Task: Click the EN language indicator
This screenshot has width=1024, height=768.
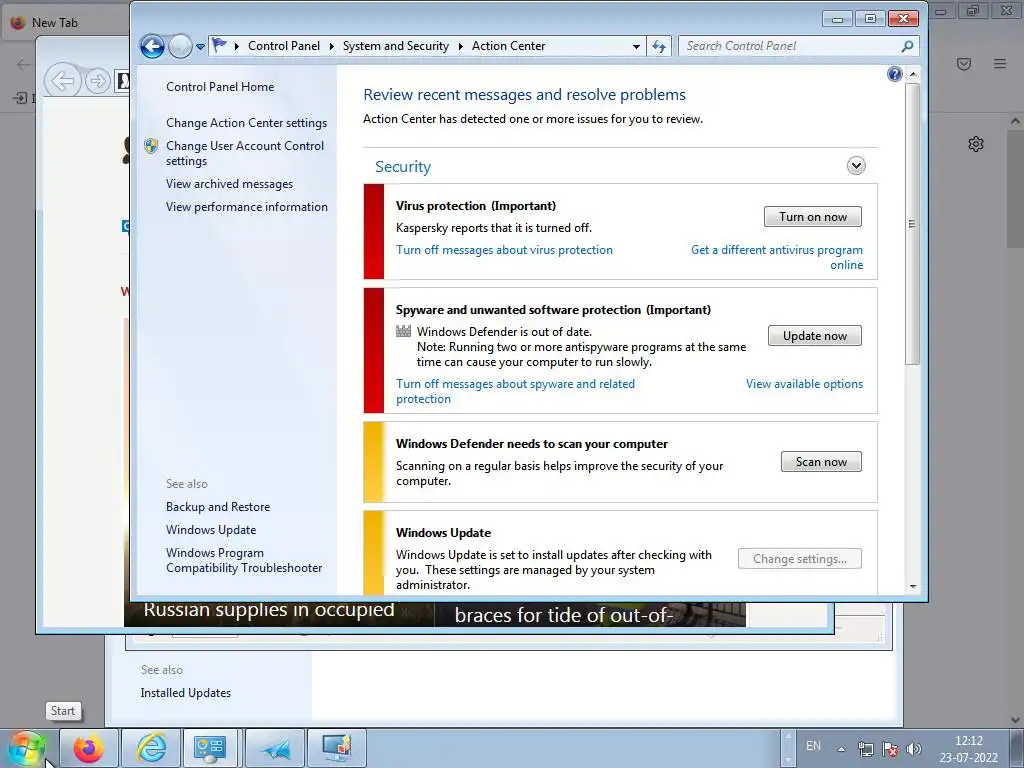Action: coord(813,746)
